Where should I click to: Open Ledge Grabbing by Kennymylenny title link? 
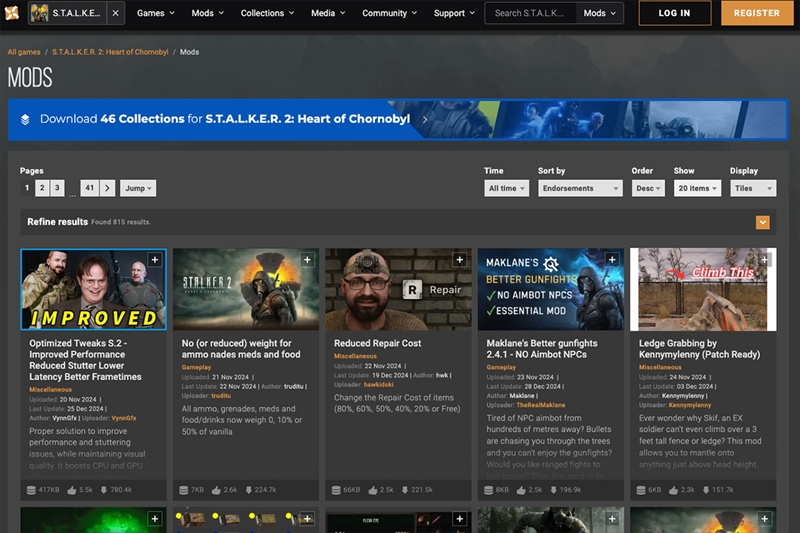click(x=699, y=349)
